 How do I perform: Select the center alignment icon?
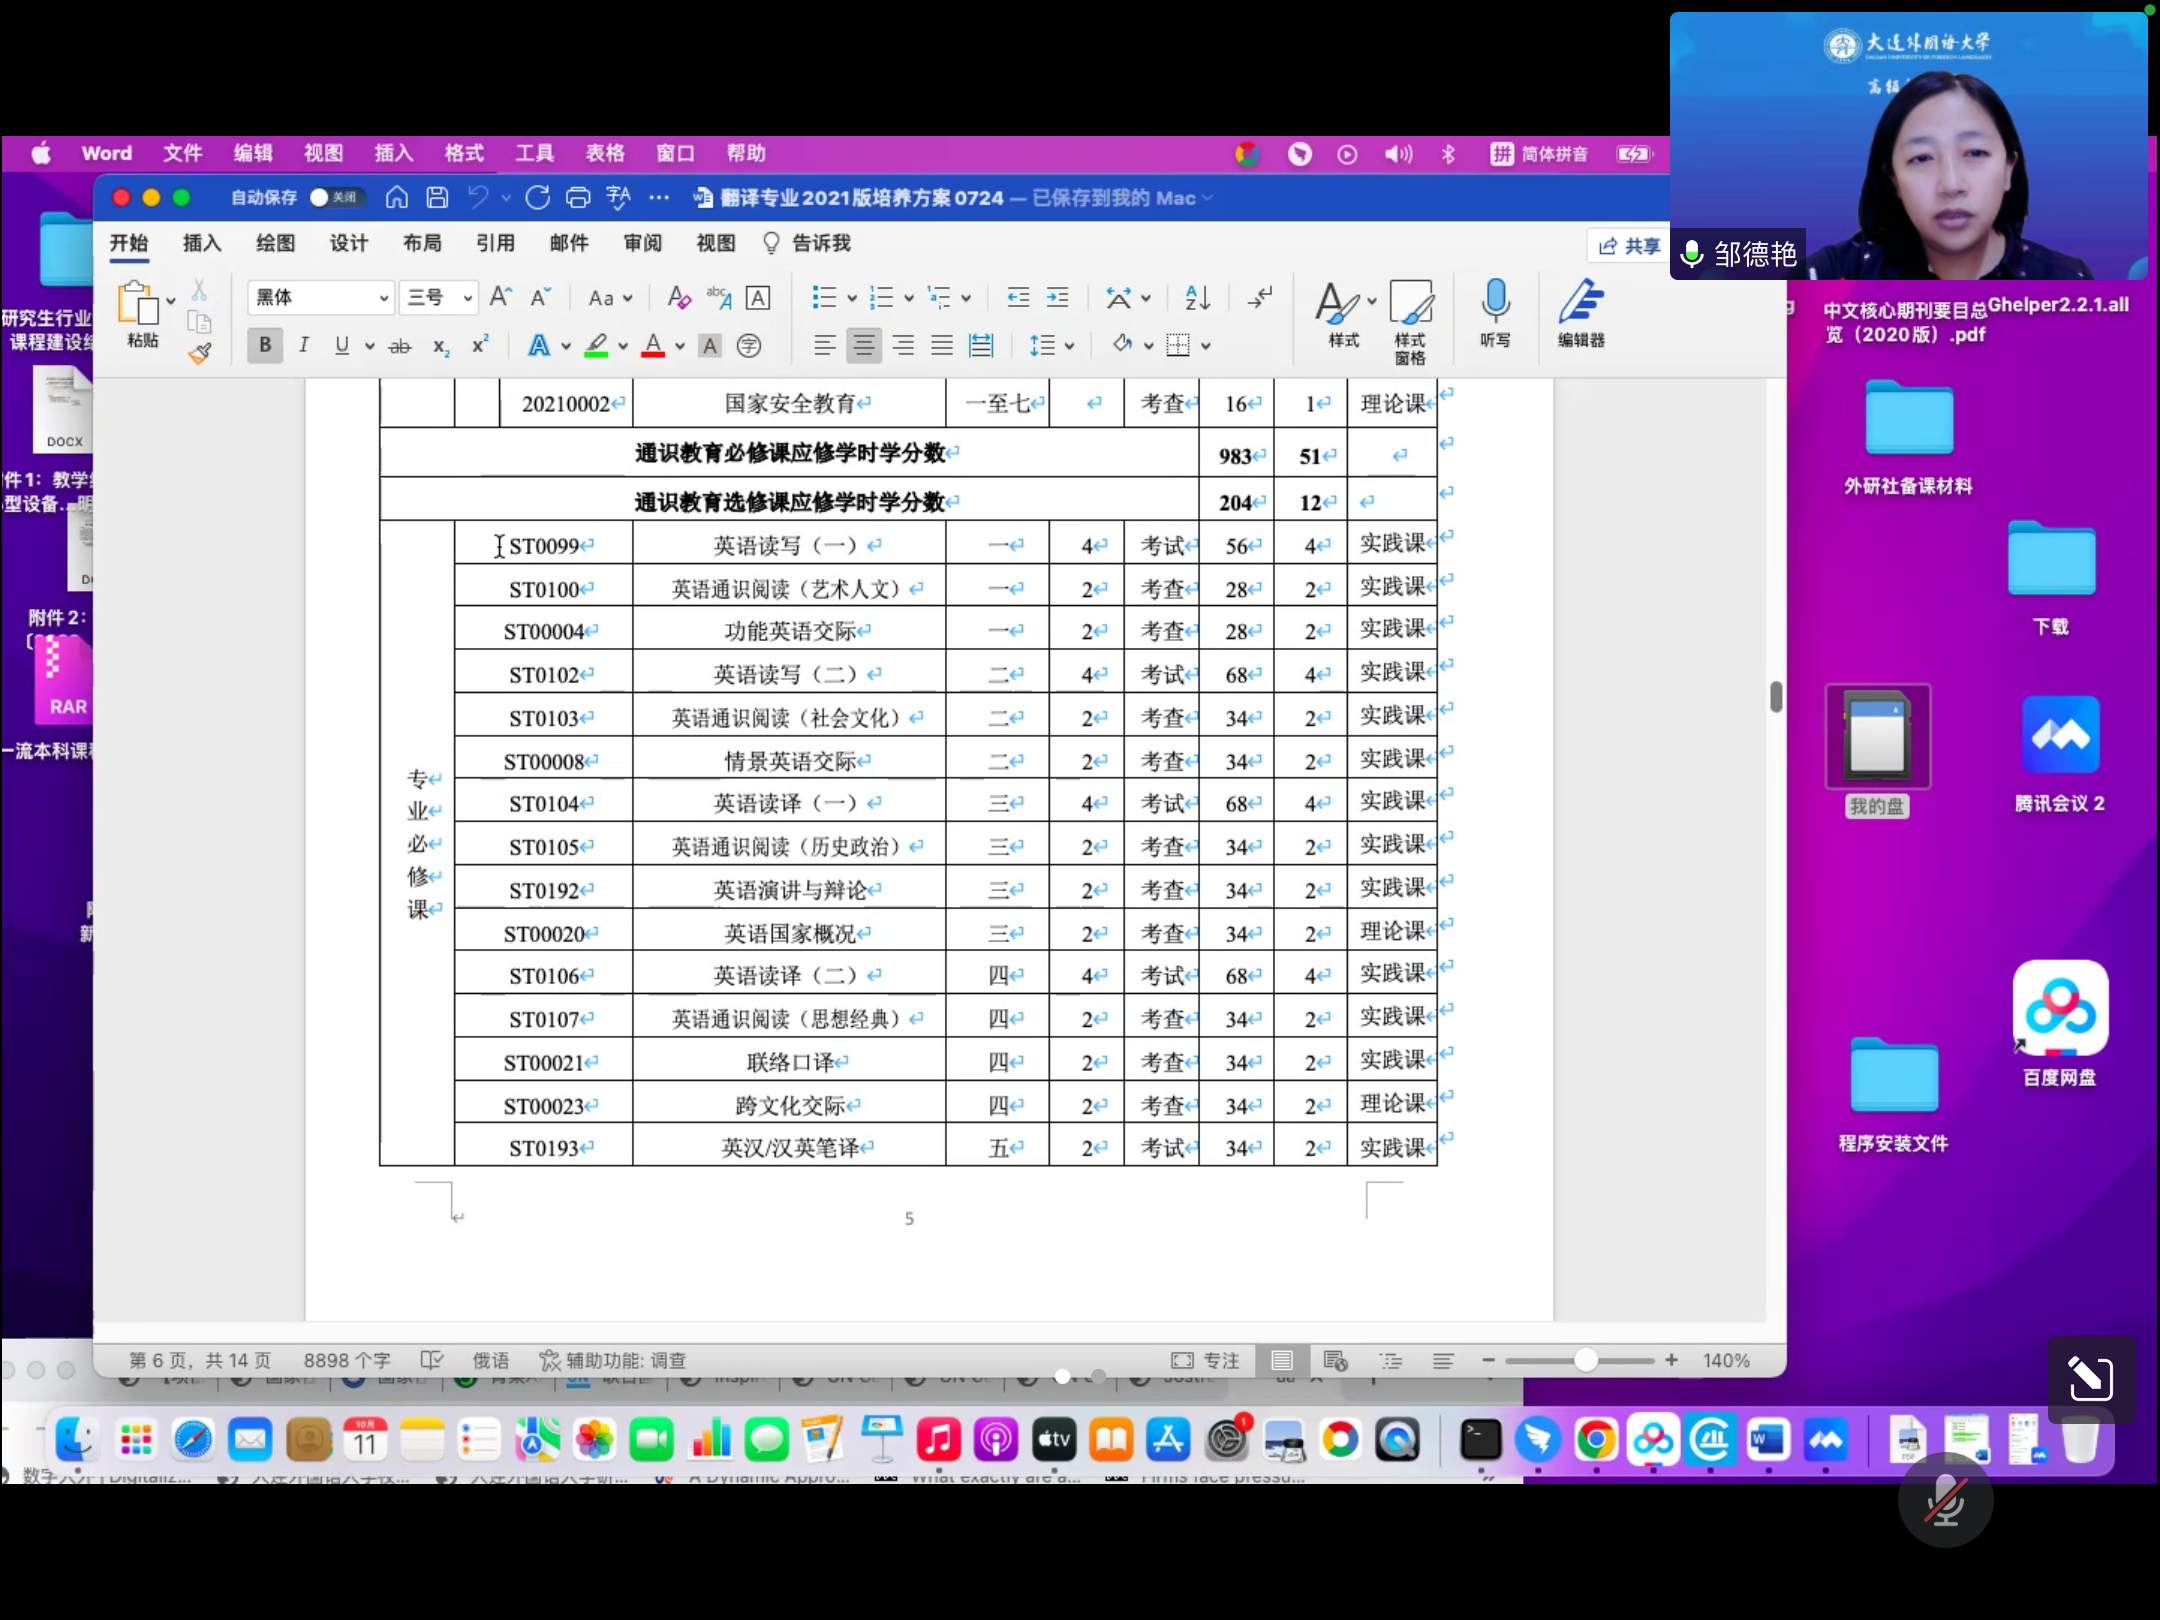pyautogui.click(x=863, y=346)
